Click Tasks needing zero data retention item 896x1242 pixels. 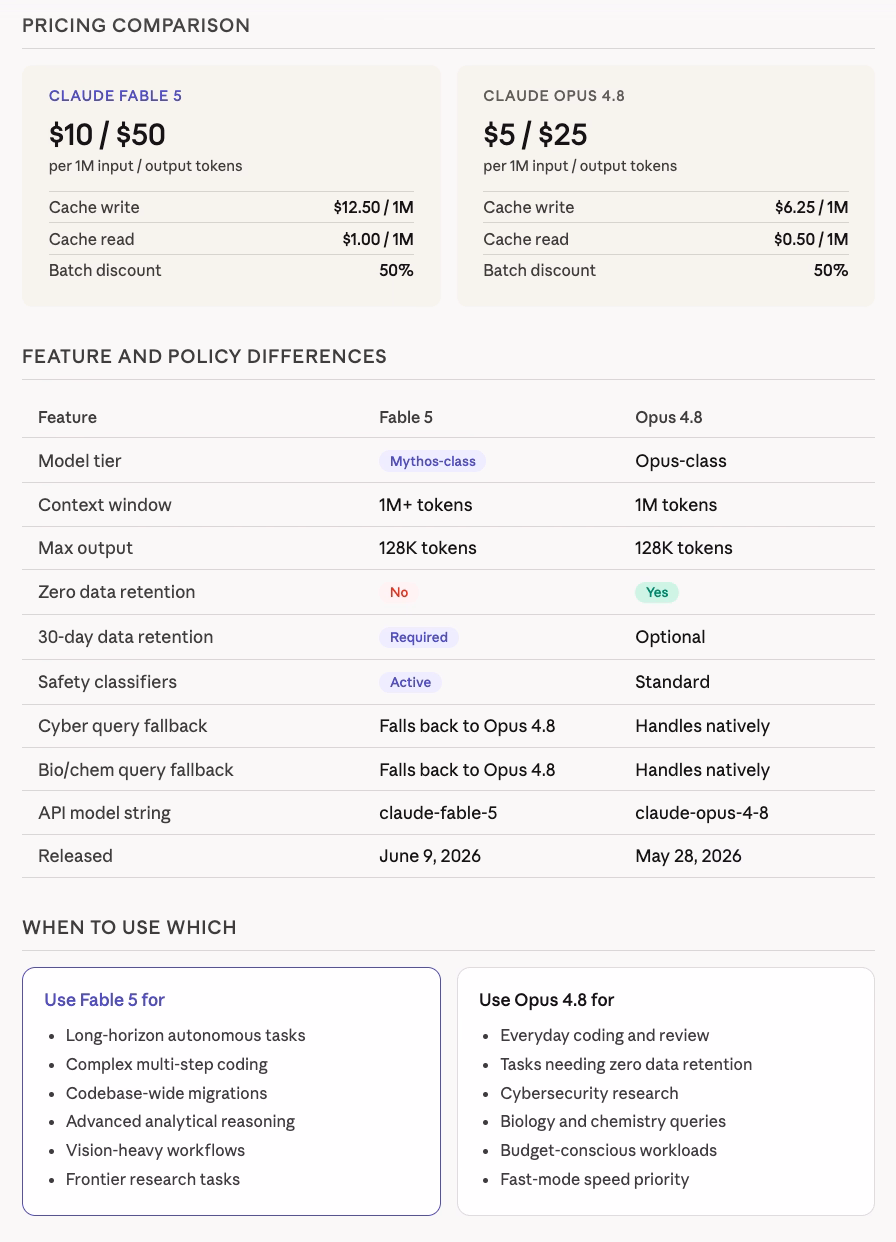626,1065
